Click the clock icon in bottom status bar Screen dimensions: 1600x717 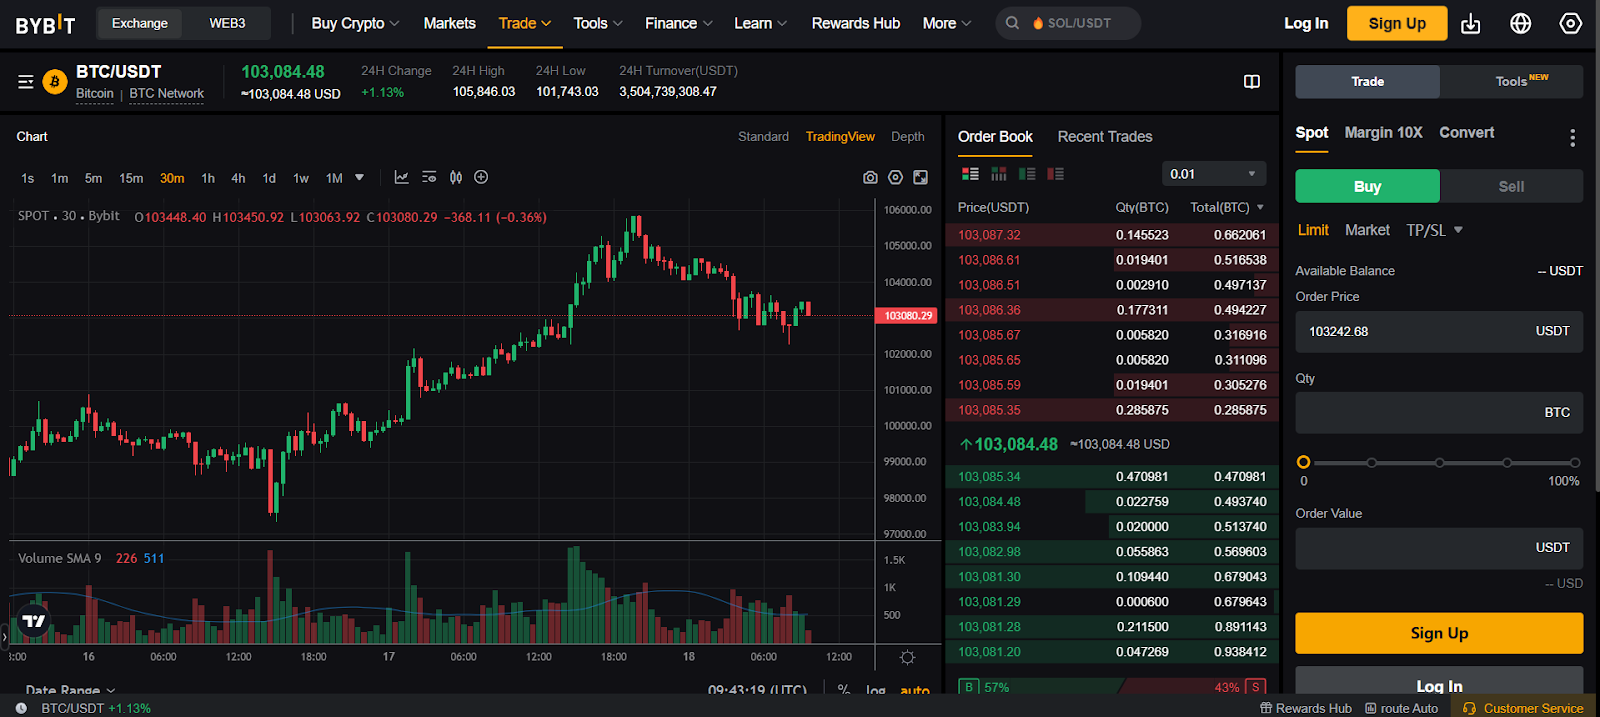click(x=21, y=708)
